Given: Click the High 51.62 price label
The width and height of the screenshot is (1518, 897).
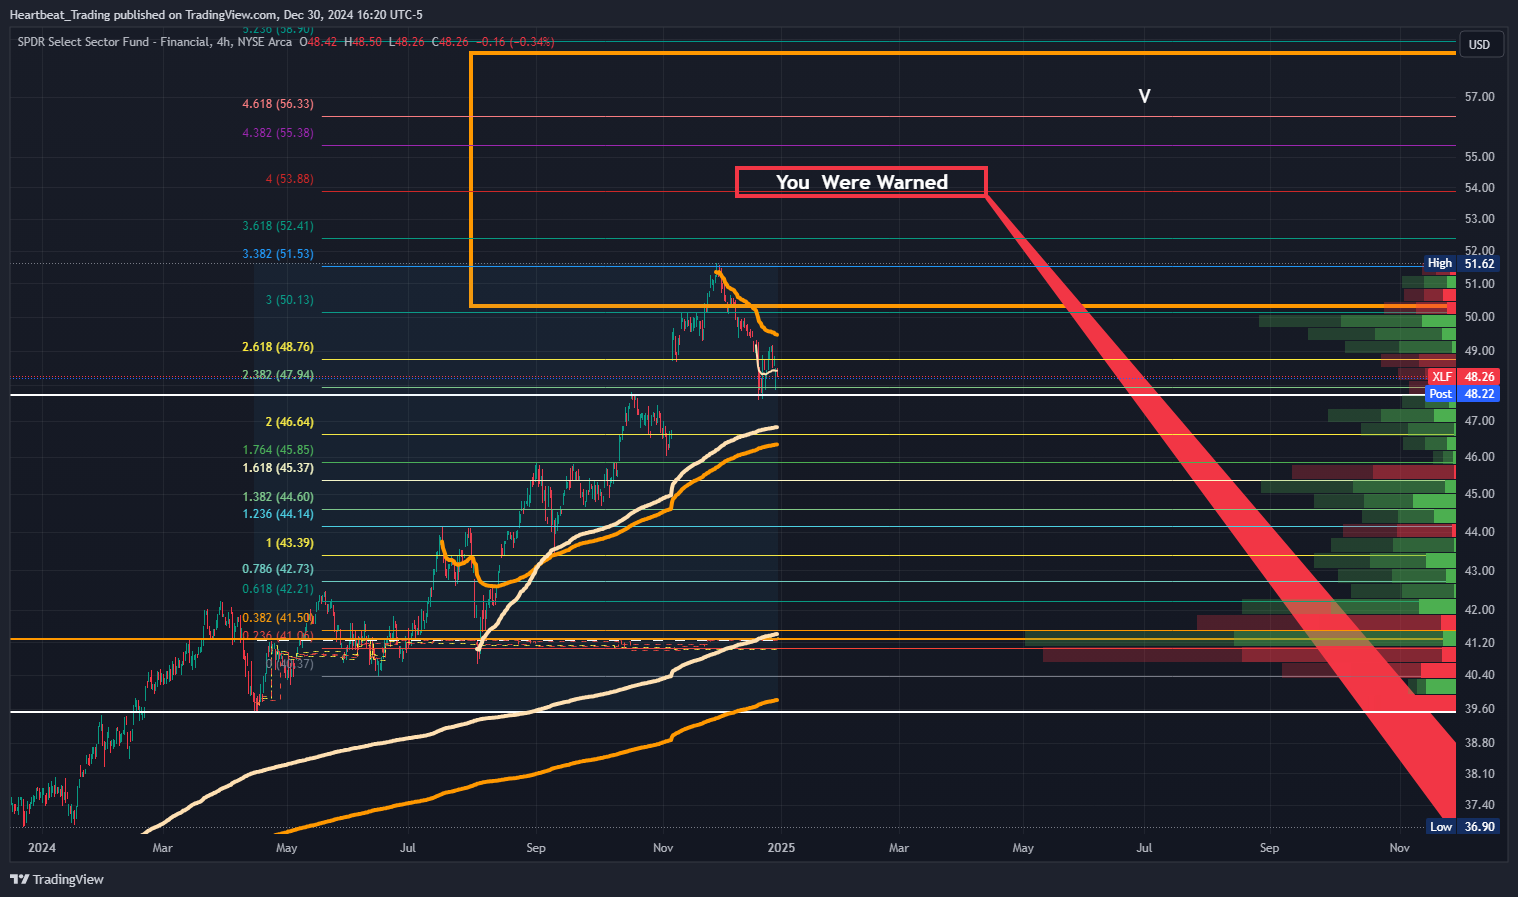Looking at the screenshot, I should (x=1462, y=264).
